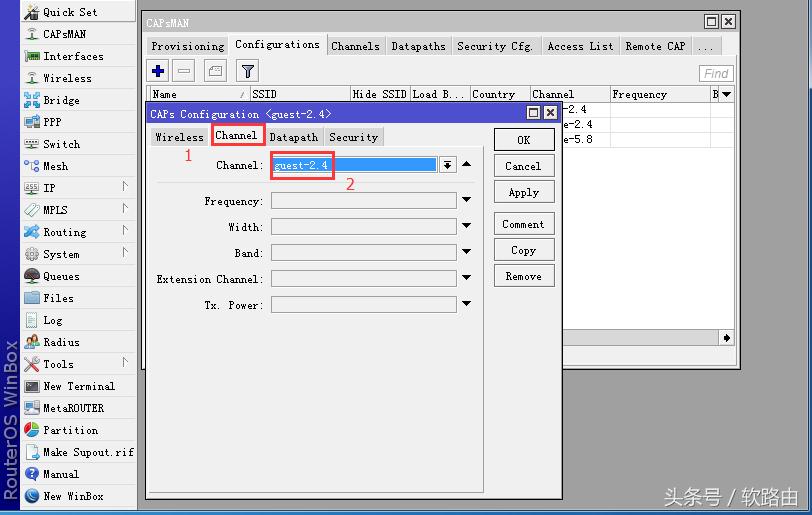Open the CAPsMAN sidebar entry
Image resolution: width=812 pixels, height=515 pixels.
tap(78, 34)
